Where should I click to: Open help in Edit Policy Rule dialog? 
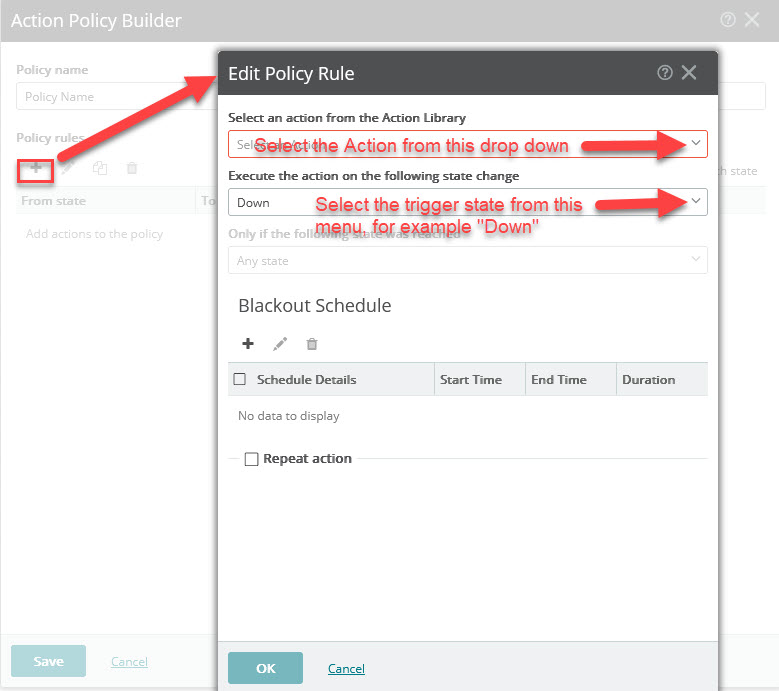tap(664, 73)
